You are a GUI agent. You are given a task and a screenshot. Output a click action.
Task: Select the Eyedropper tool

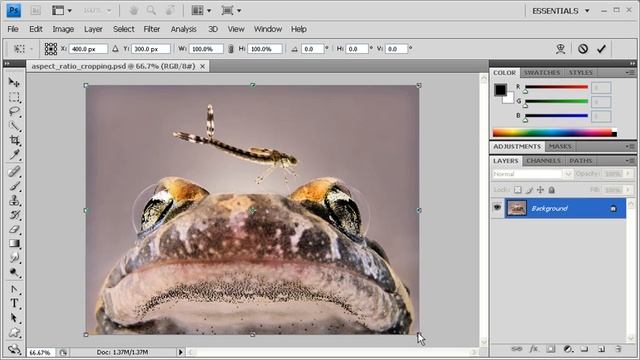pos(14,154)
